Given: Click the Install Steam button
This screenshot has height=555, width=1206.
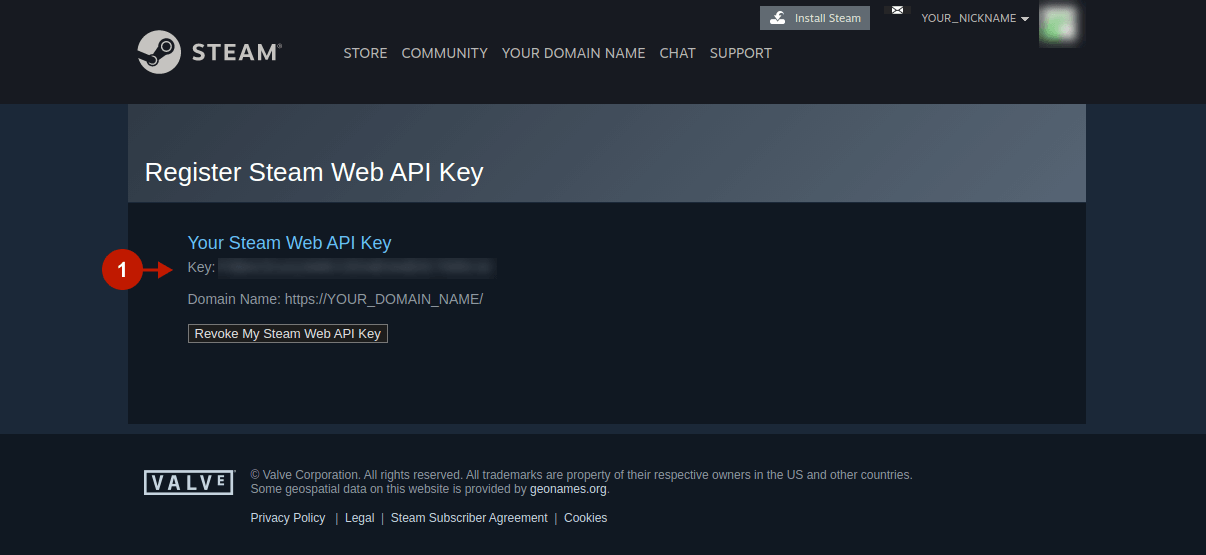Looking at the screenshot, I should (x=815, y=18).
